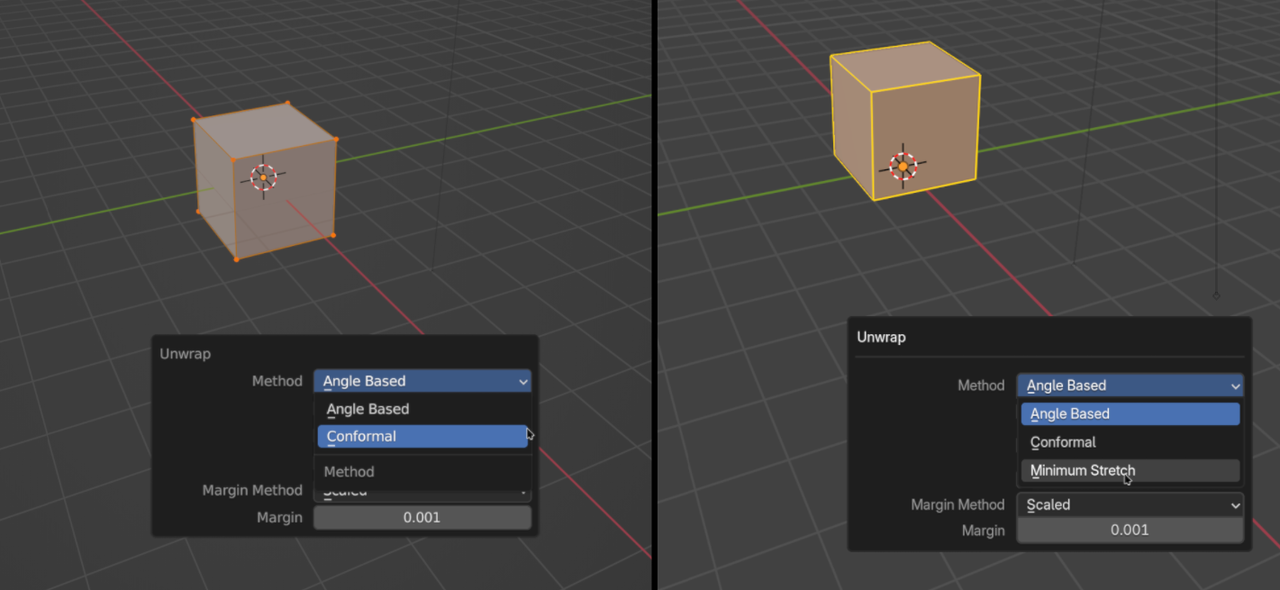1280x590 pixels.
Task: Select Conformal option in right panel list
Action: (1130, 442)
